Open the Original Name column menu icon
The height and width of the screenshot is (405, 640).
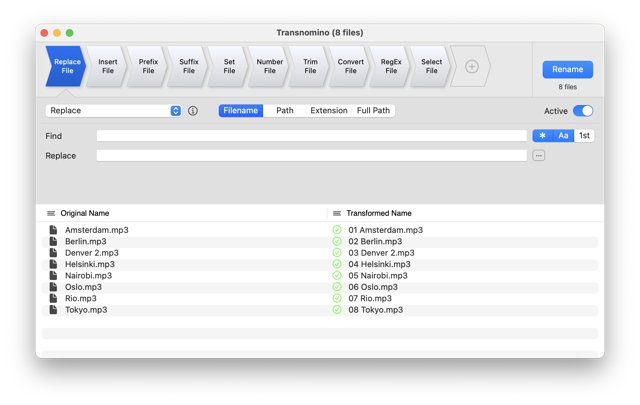coord(51,213)
